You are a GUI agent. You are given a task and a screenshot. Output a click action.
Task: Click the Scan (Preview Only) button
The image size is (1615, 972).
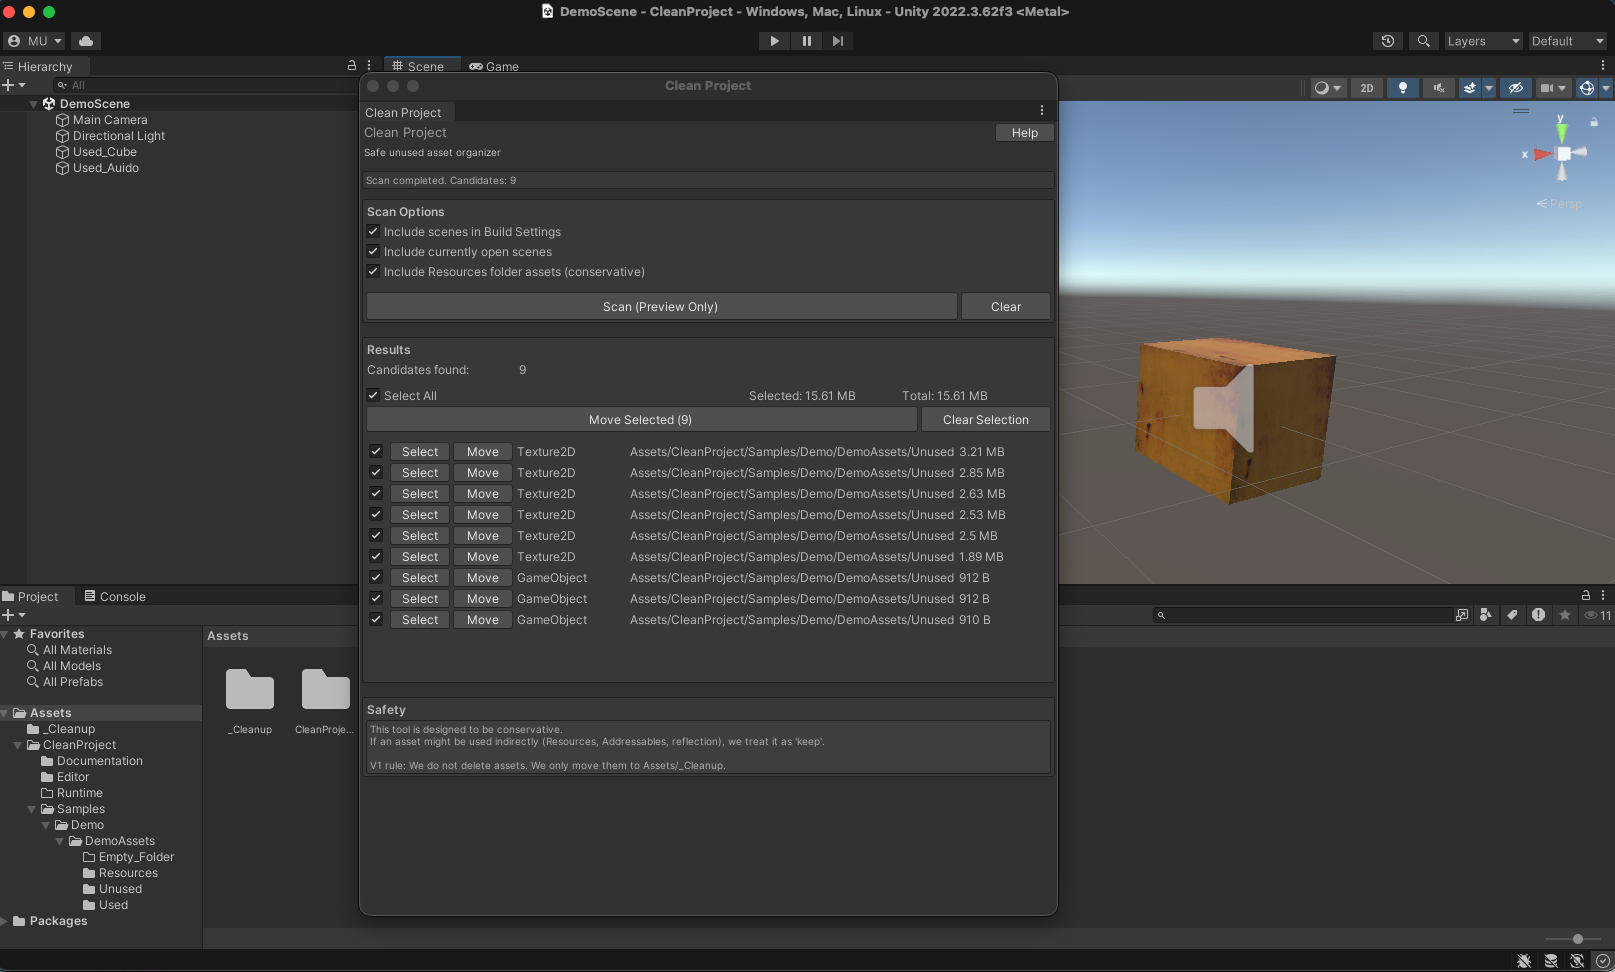[x=660, y=306]
